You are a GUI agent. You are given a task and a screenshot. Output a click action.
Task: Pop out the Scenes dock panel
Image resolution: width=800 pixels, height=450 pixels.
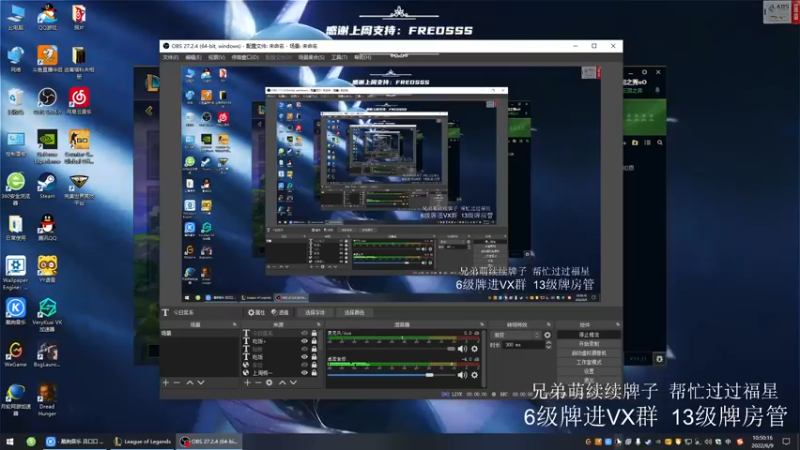point(235,324)
